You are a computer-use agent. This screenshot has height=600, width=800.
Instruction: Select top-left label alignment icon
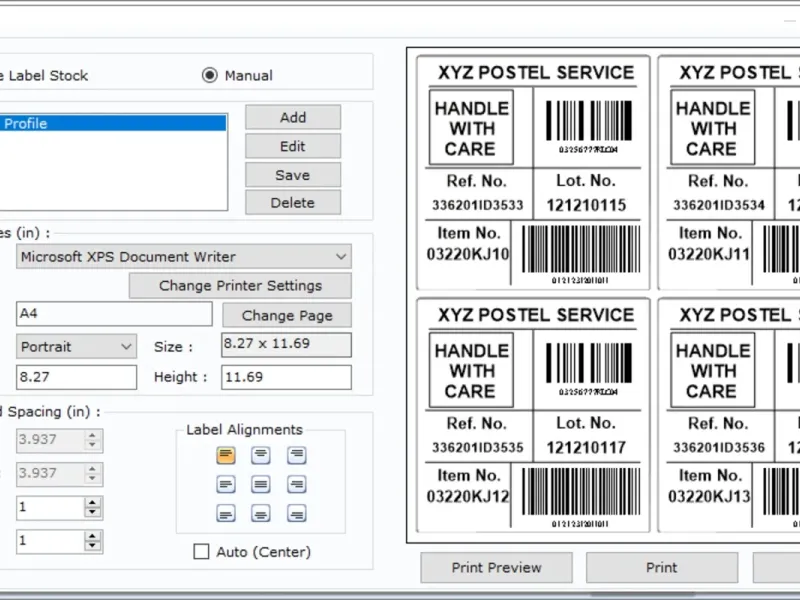click(226, 455)
